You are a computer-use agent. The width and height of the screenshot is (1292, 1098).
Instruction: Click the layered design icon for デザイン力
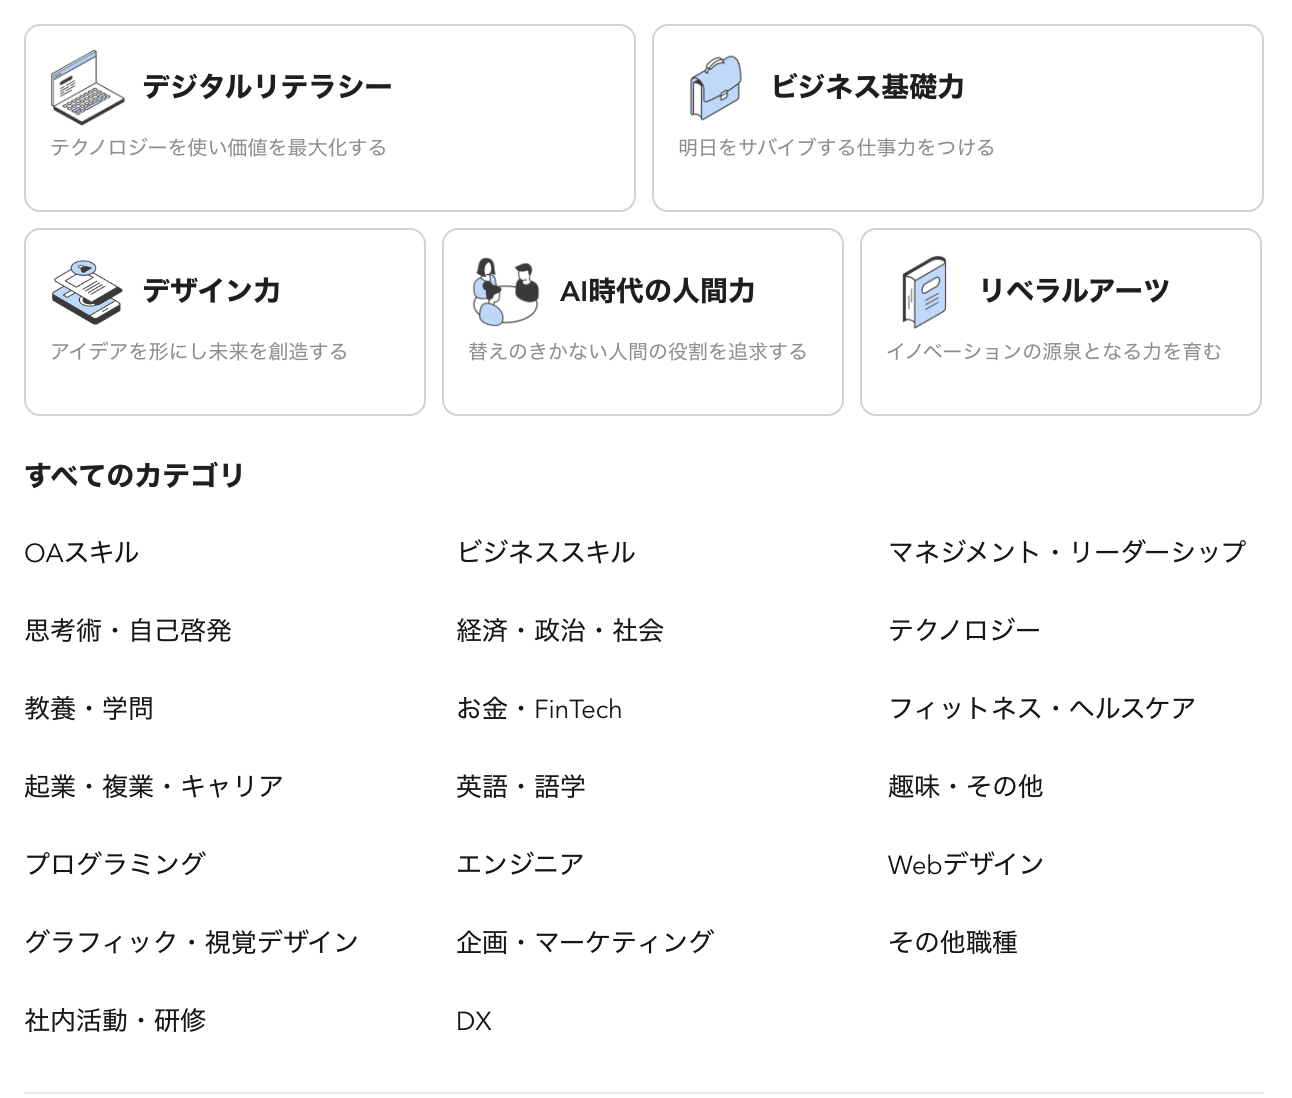[x=87, y=291]
